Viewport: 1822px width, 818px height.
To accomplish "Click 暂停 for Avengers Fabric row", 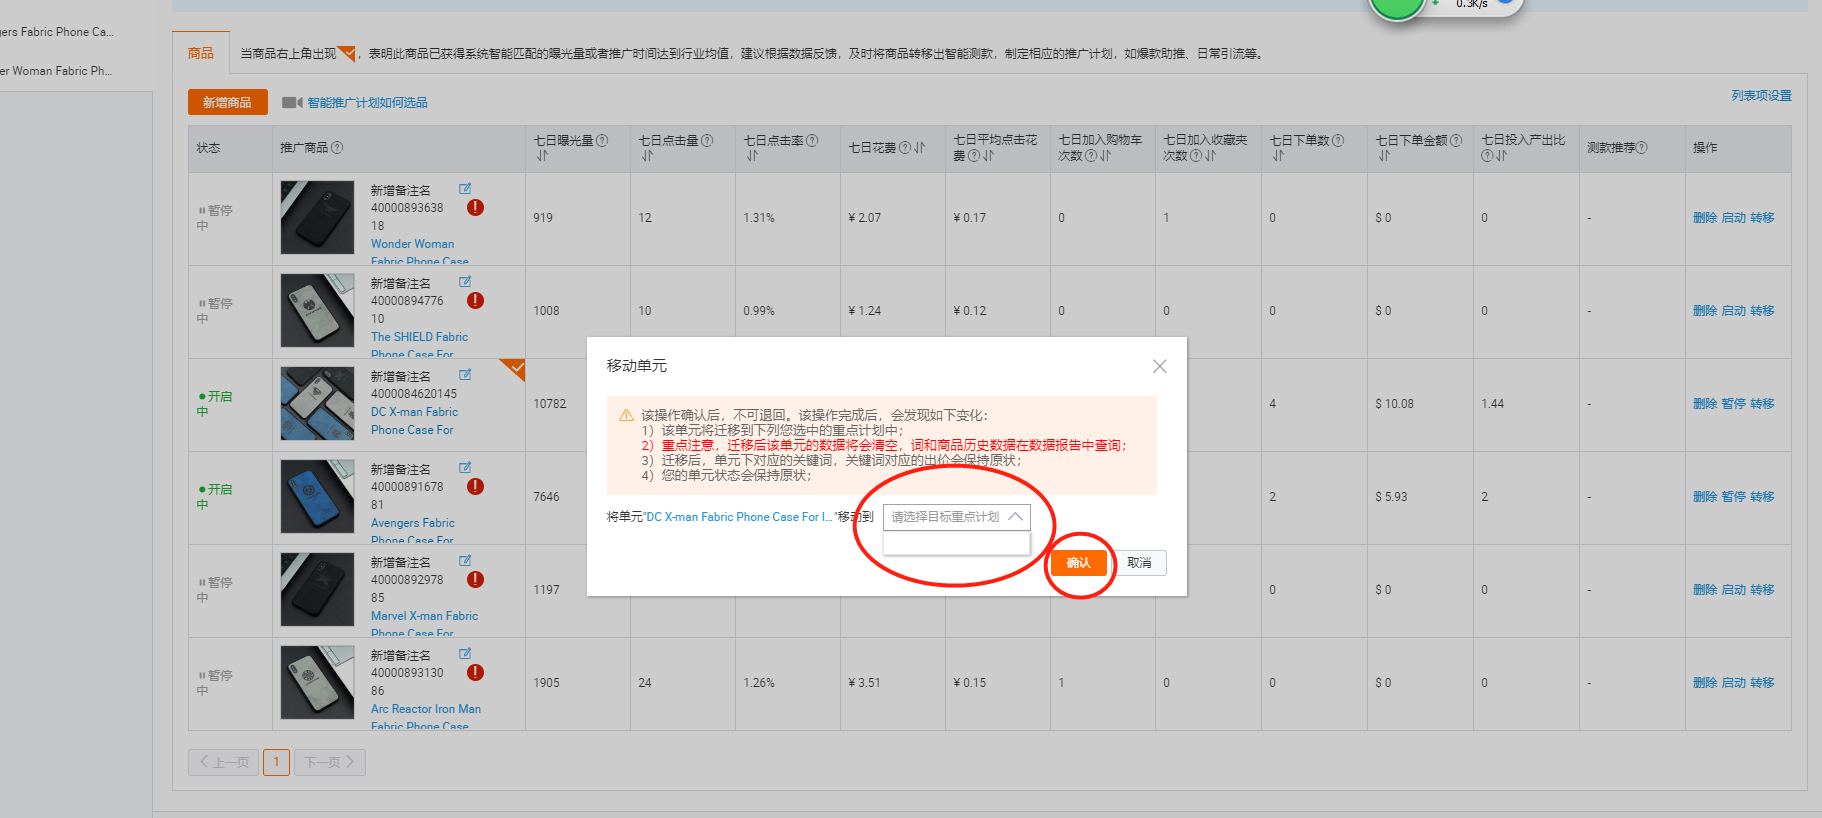I will 1733,497.
